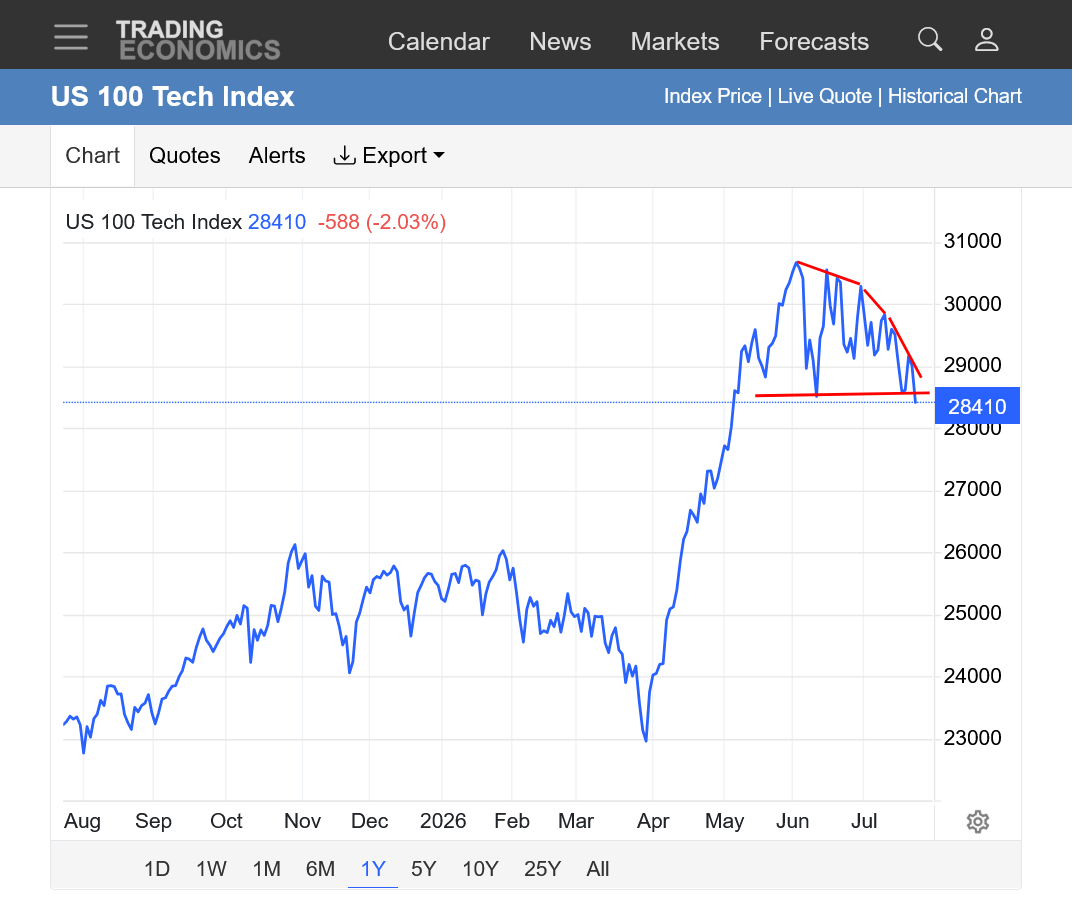
Task: Click the Trading Economics logo
Action: pyautogui.click(x=198, y=40)
